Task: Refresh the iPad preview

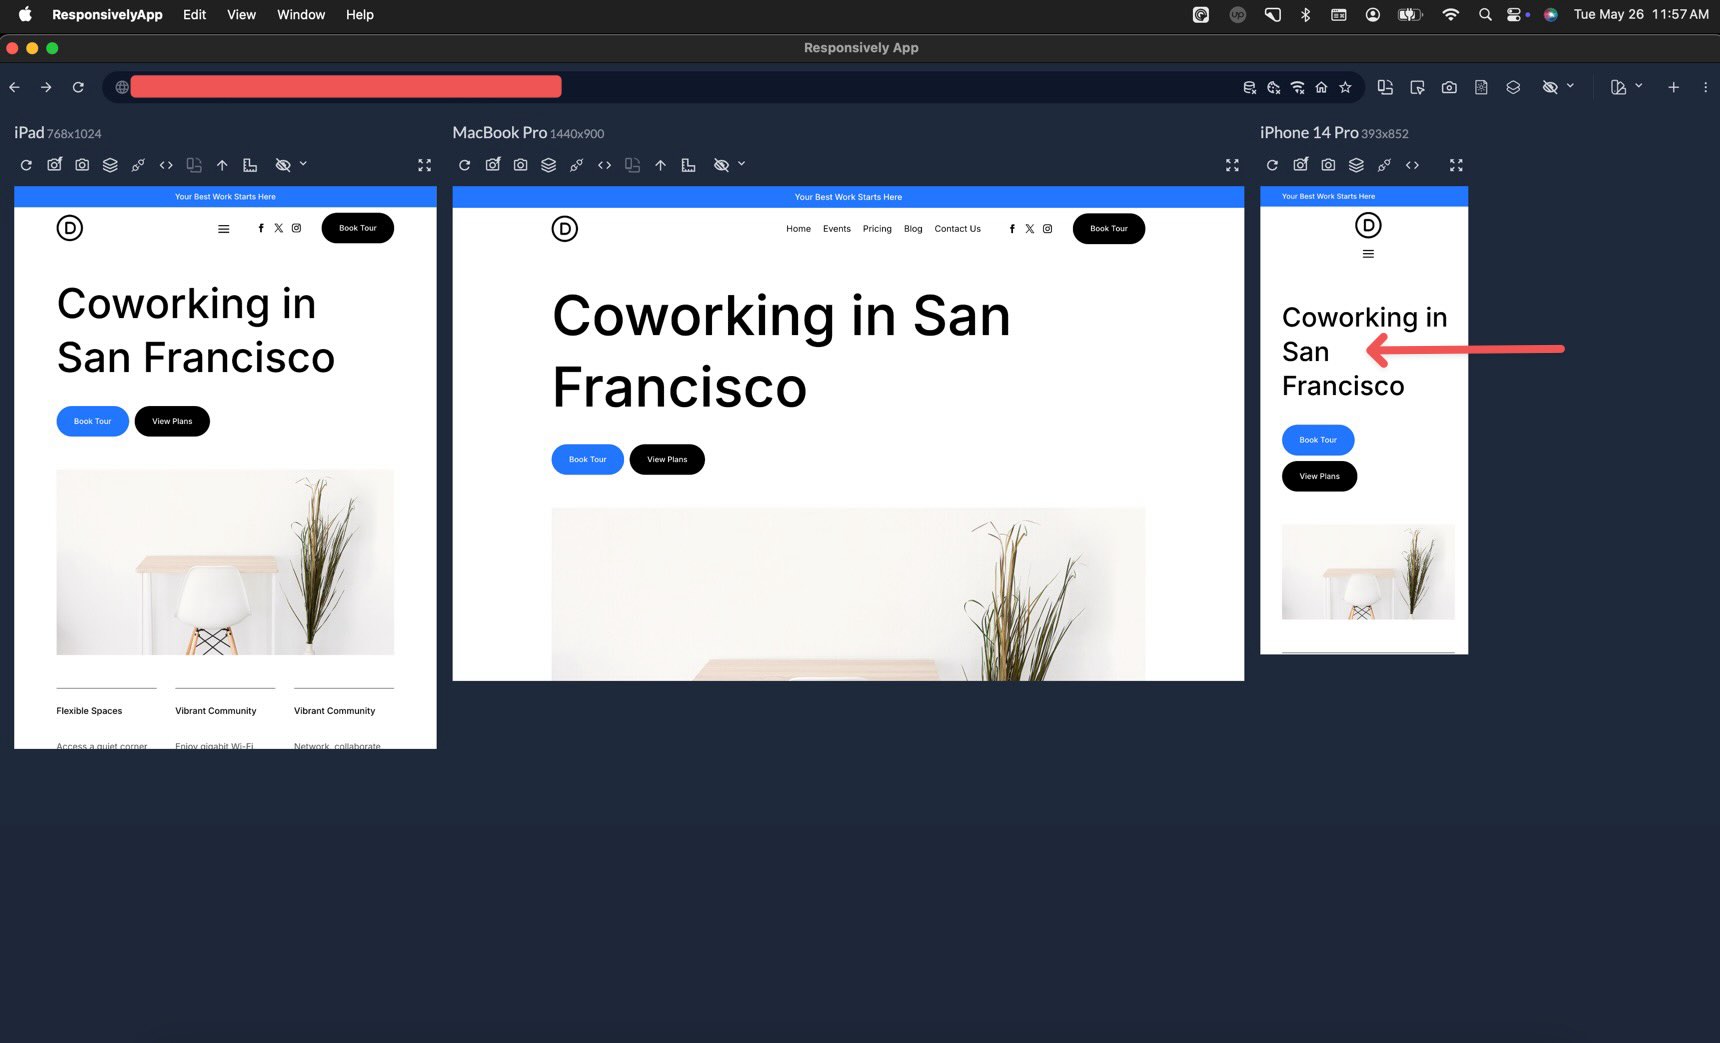Action: (26, 165)
